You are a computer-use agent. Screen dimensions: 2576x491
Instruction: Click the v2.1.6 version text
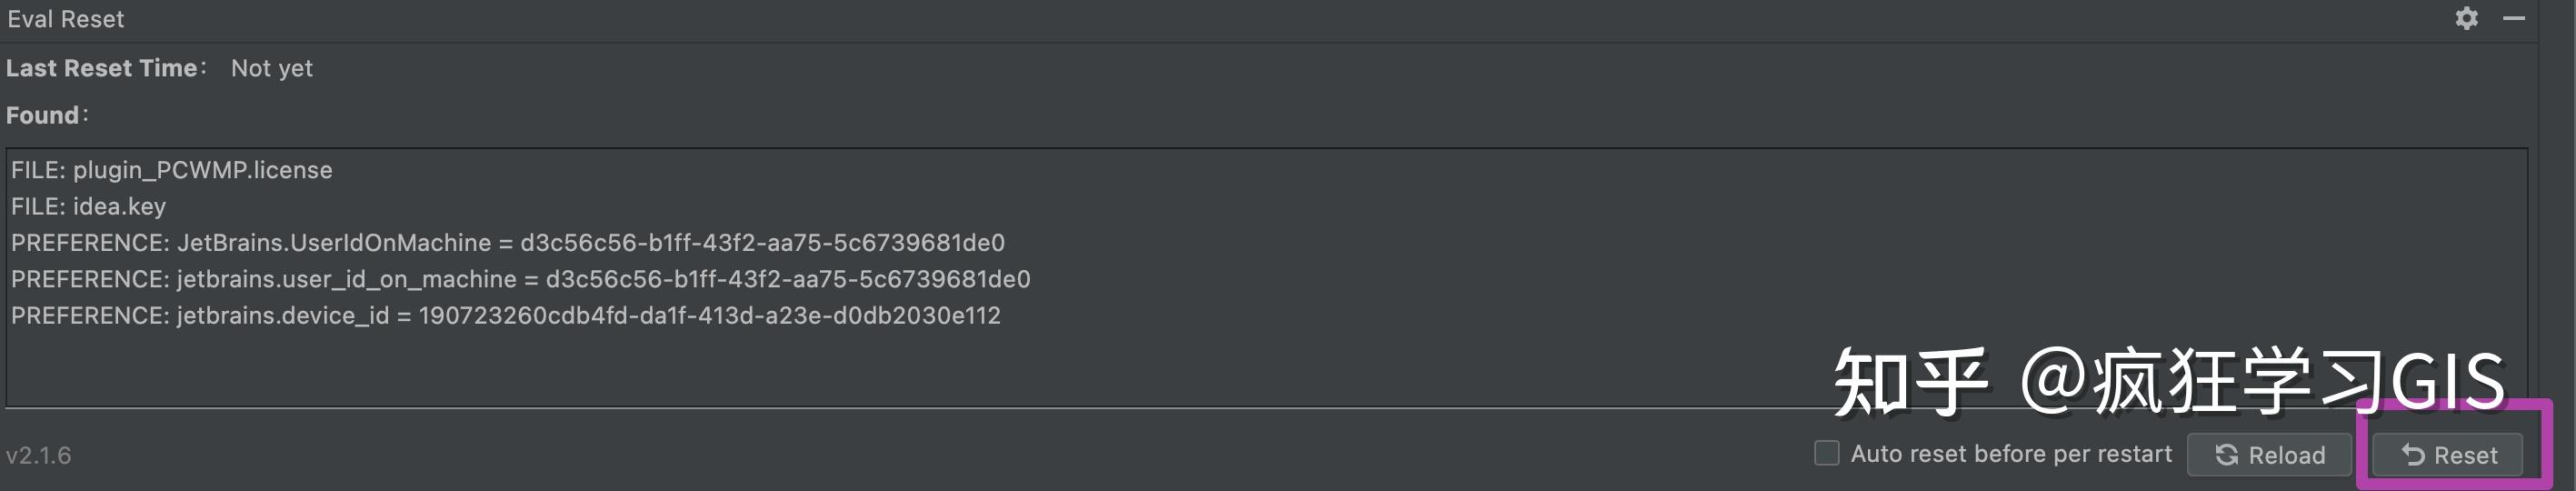(39, 455)
